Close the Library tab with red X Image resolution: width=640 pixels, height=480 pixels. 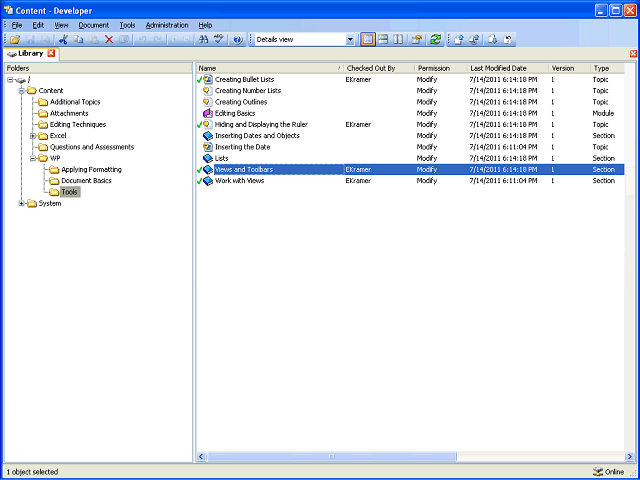tap(51, 53)
